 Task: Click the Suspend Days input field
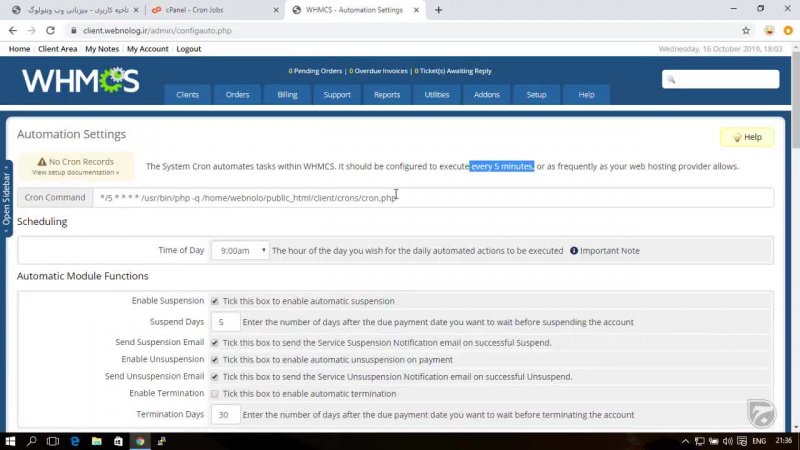click(x=225, y=322)
